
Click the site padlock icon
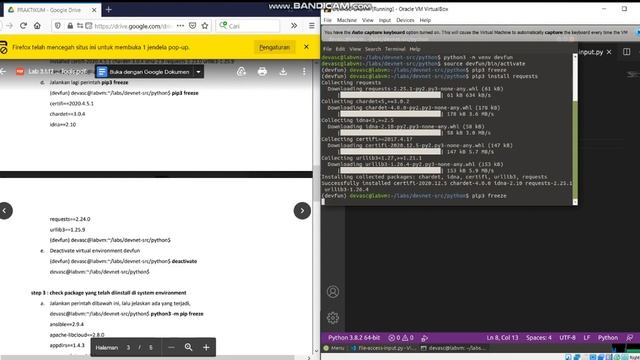70,26
